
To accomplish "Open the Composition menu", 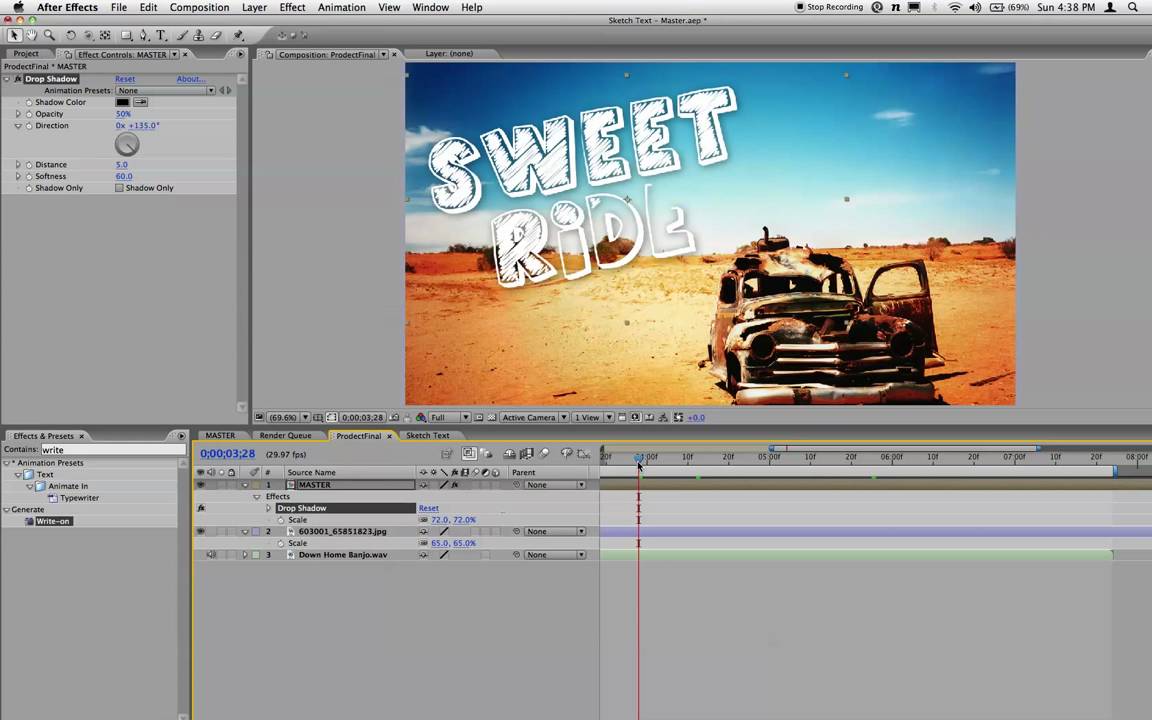I will (199, 7).
